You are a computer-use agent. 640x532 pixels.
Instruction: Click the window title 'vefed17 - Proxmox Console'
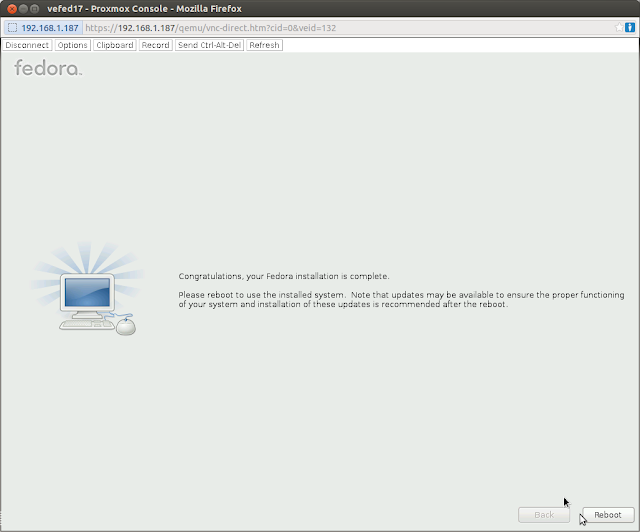[x=107, y=9]
